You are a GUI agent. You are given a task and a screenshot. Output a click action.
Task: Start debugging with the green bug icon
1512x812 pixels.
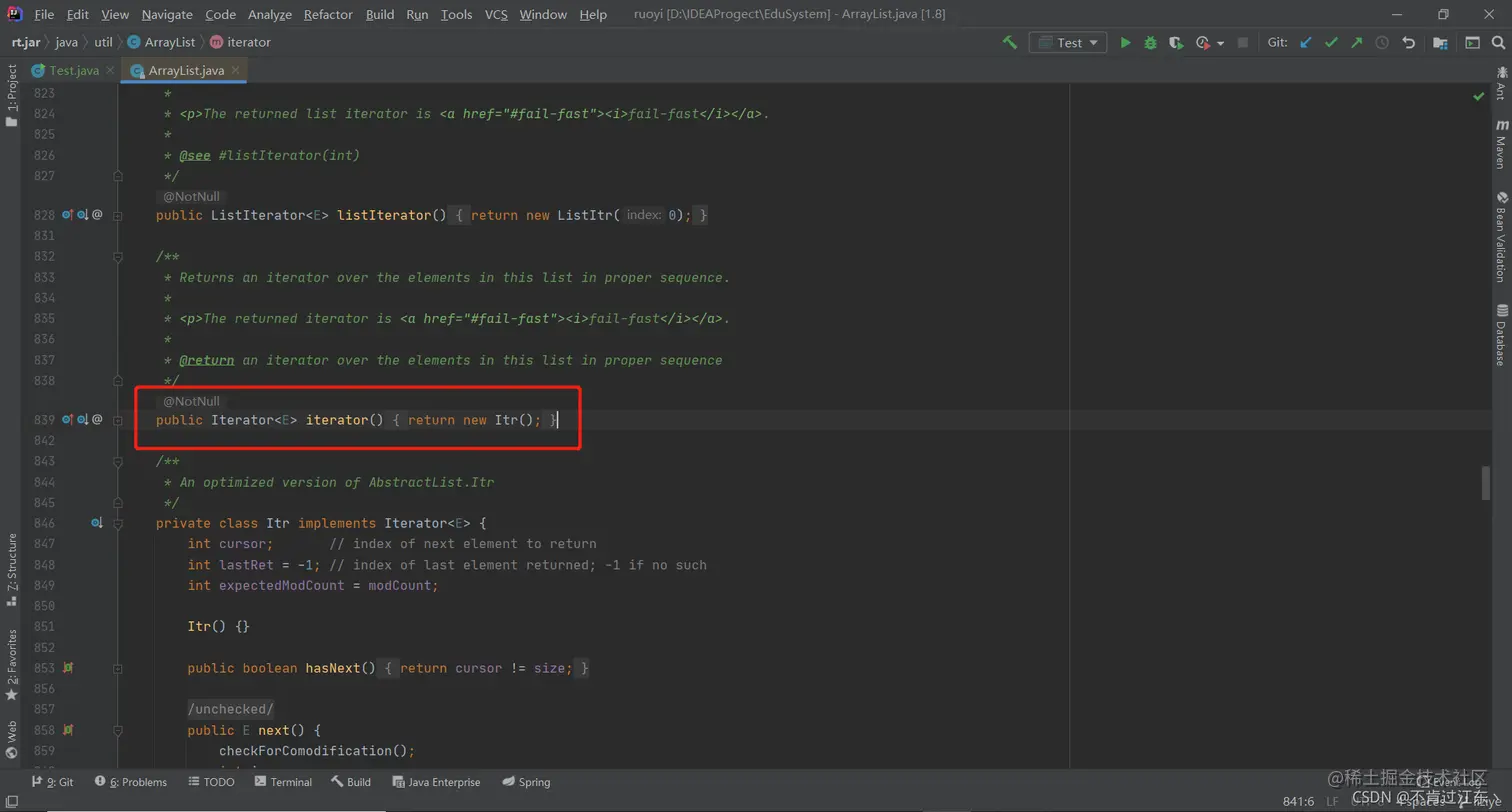[1151, 43]
